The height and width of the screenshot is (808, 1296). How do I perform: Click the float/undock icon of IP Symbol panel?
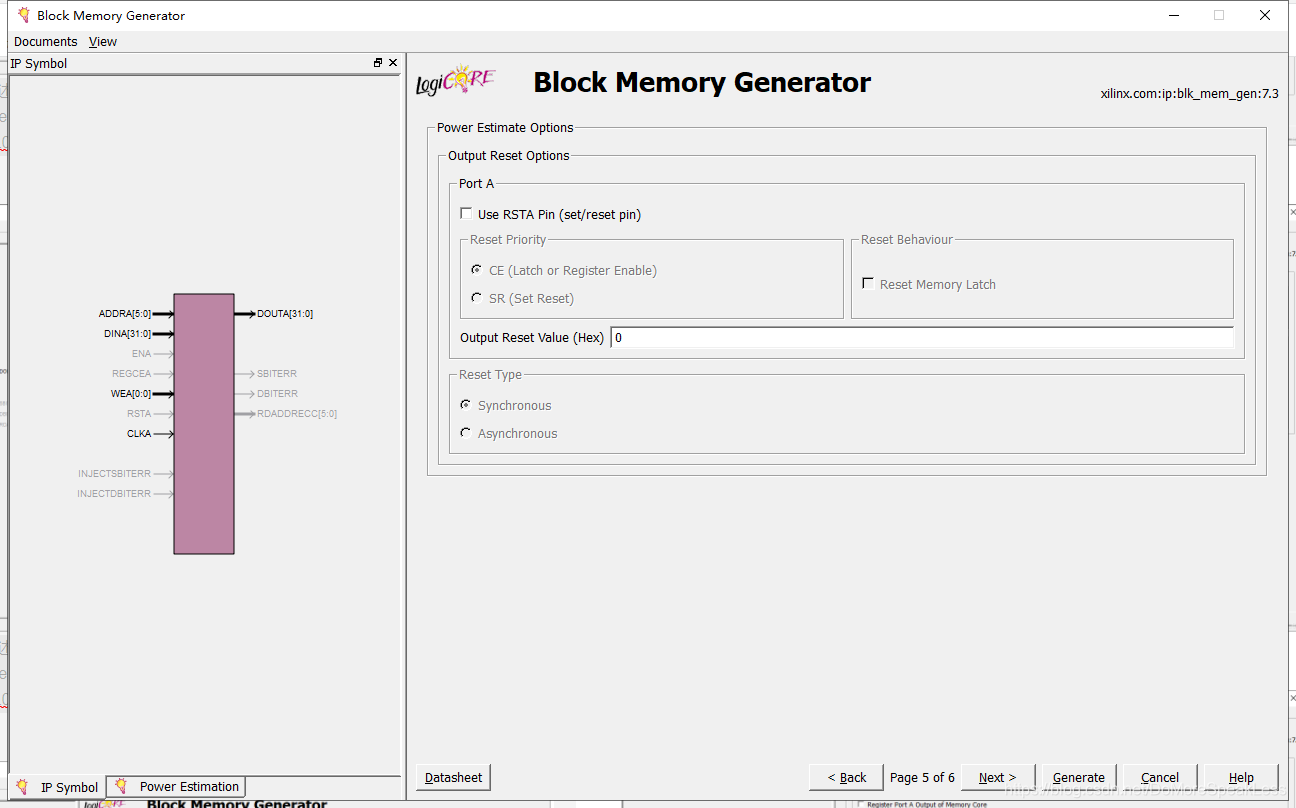378,63
